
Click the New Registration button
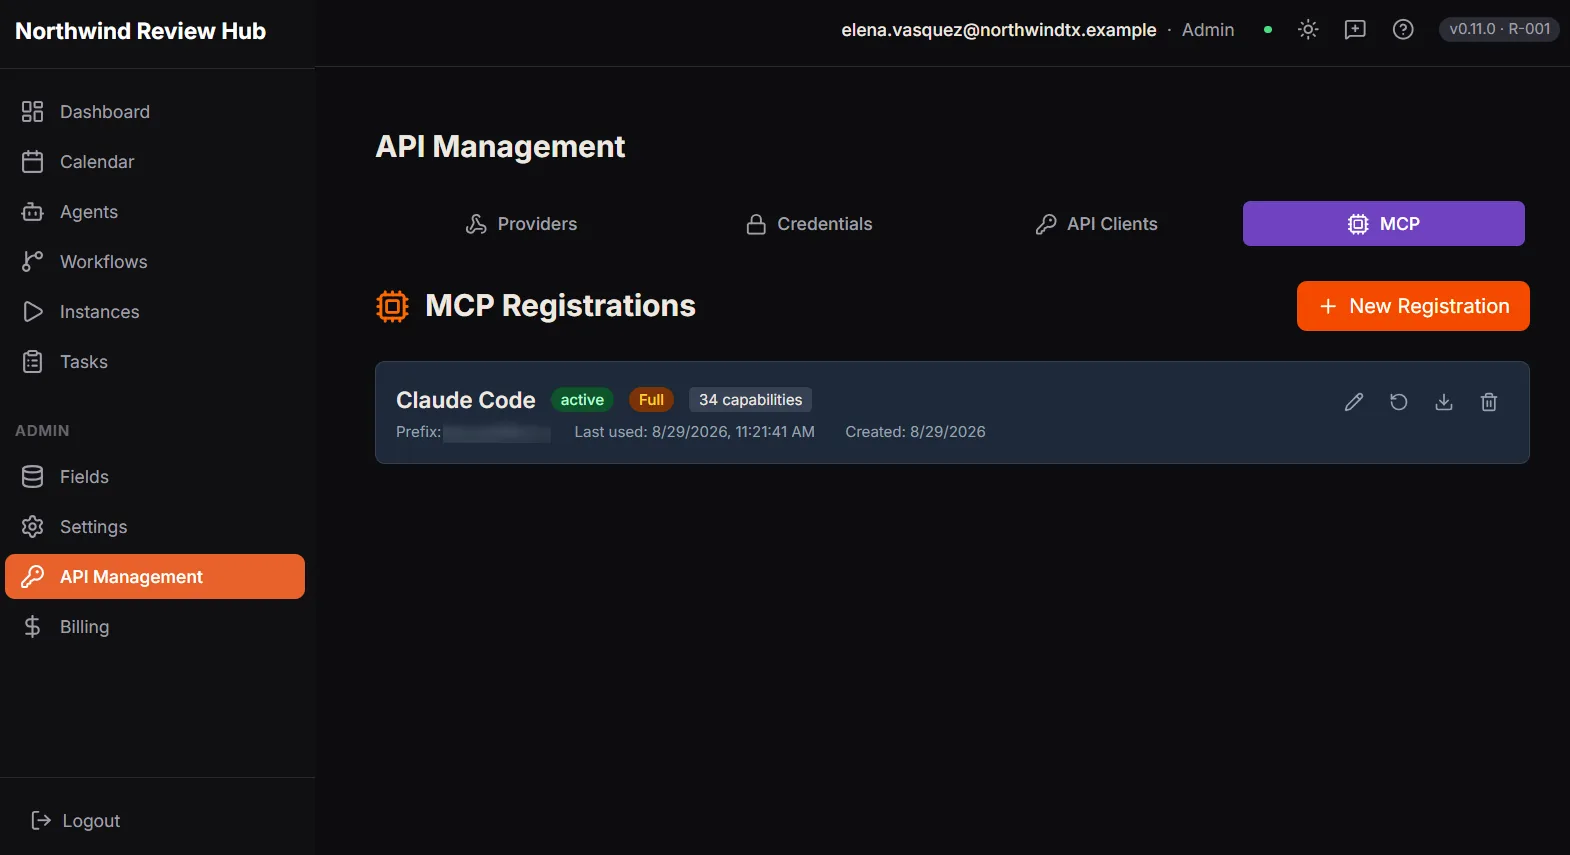point(1413,306)
